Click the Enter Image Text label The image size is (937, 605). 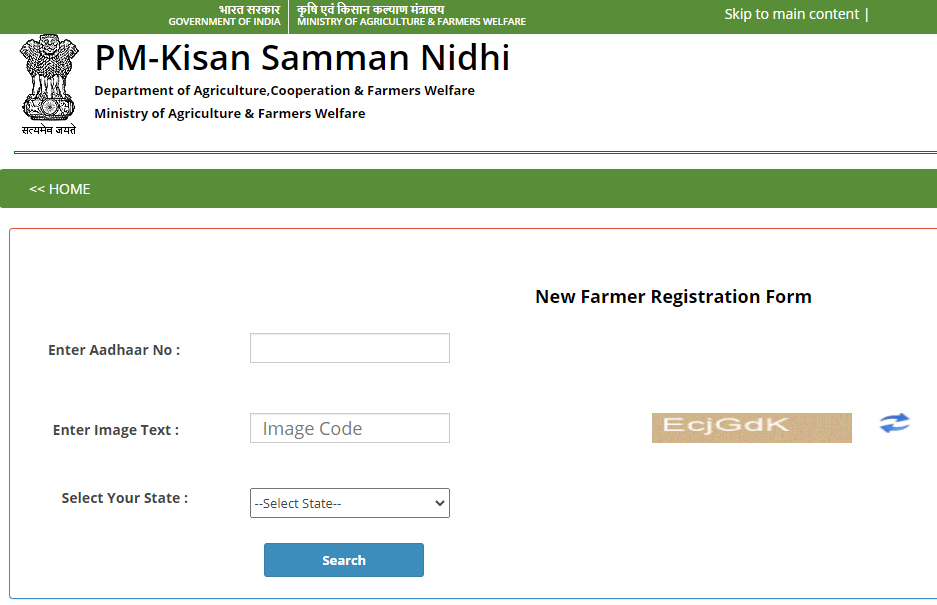click(x=116, y=430)
